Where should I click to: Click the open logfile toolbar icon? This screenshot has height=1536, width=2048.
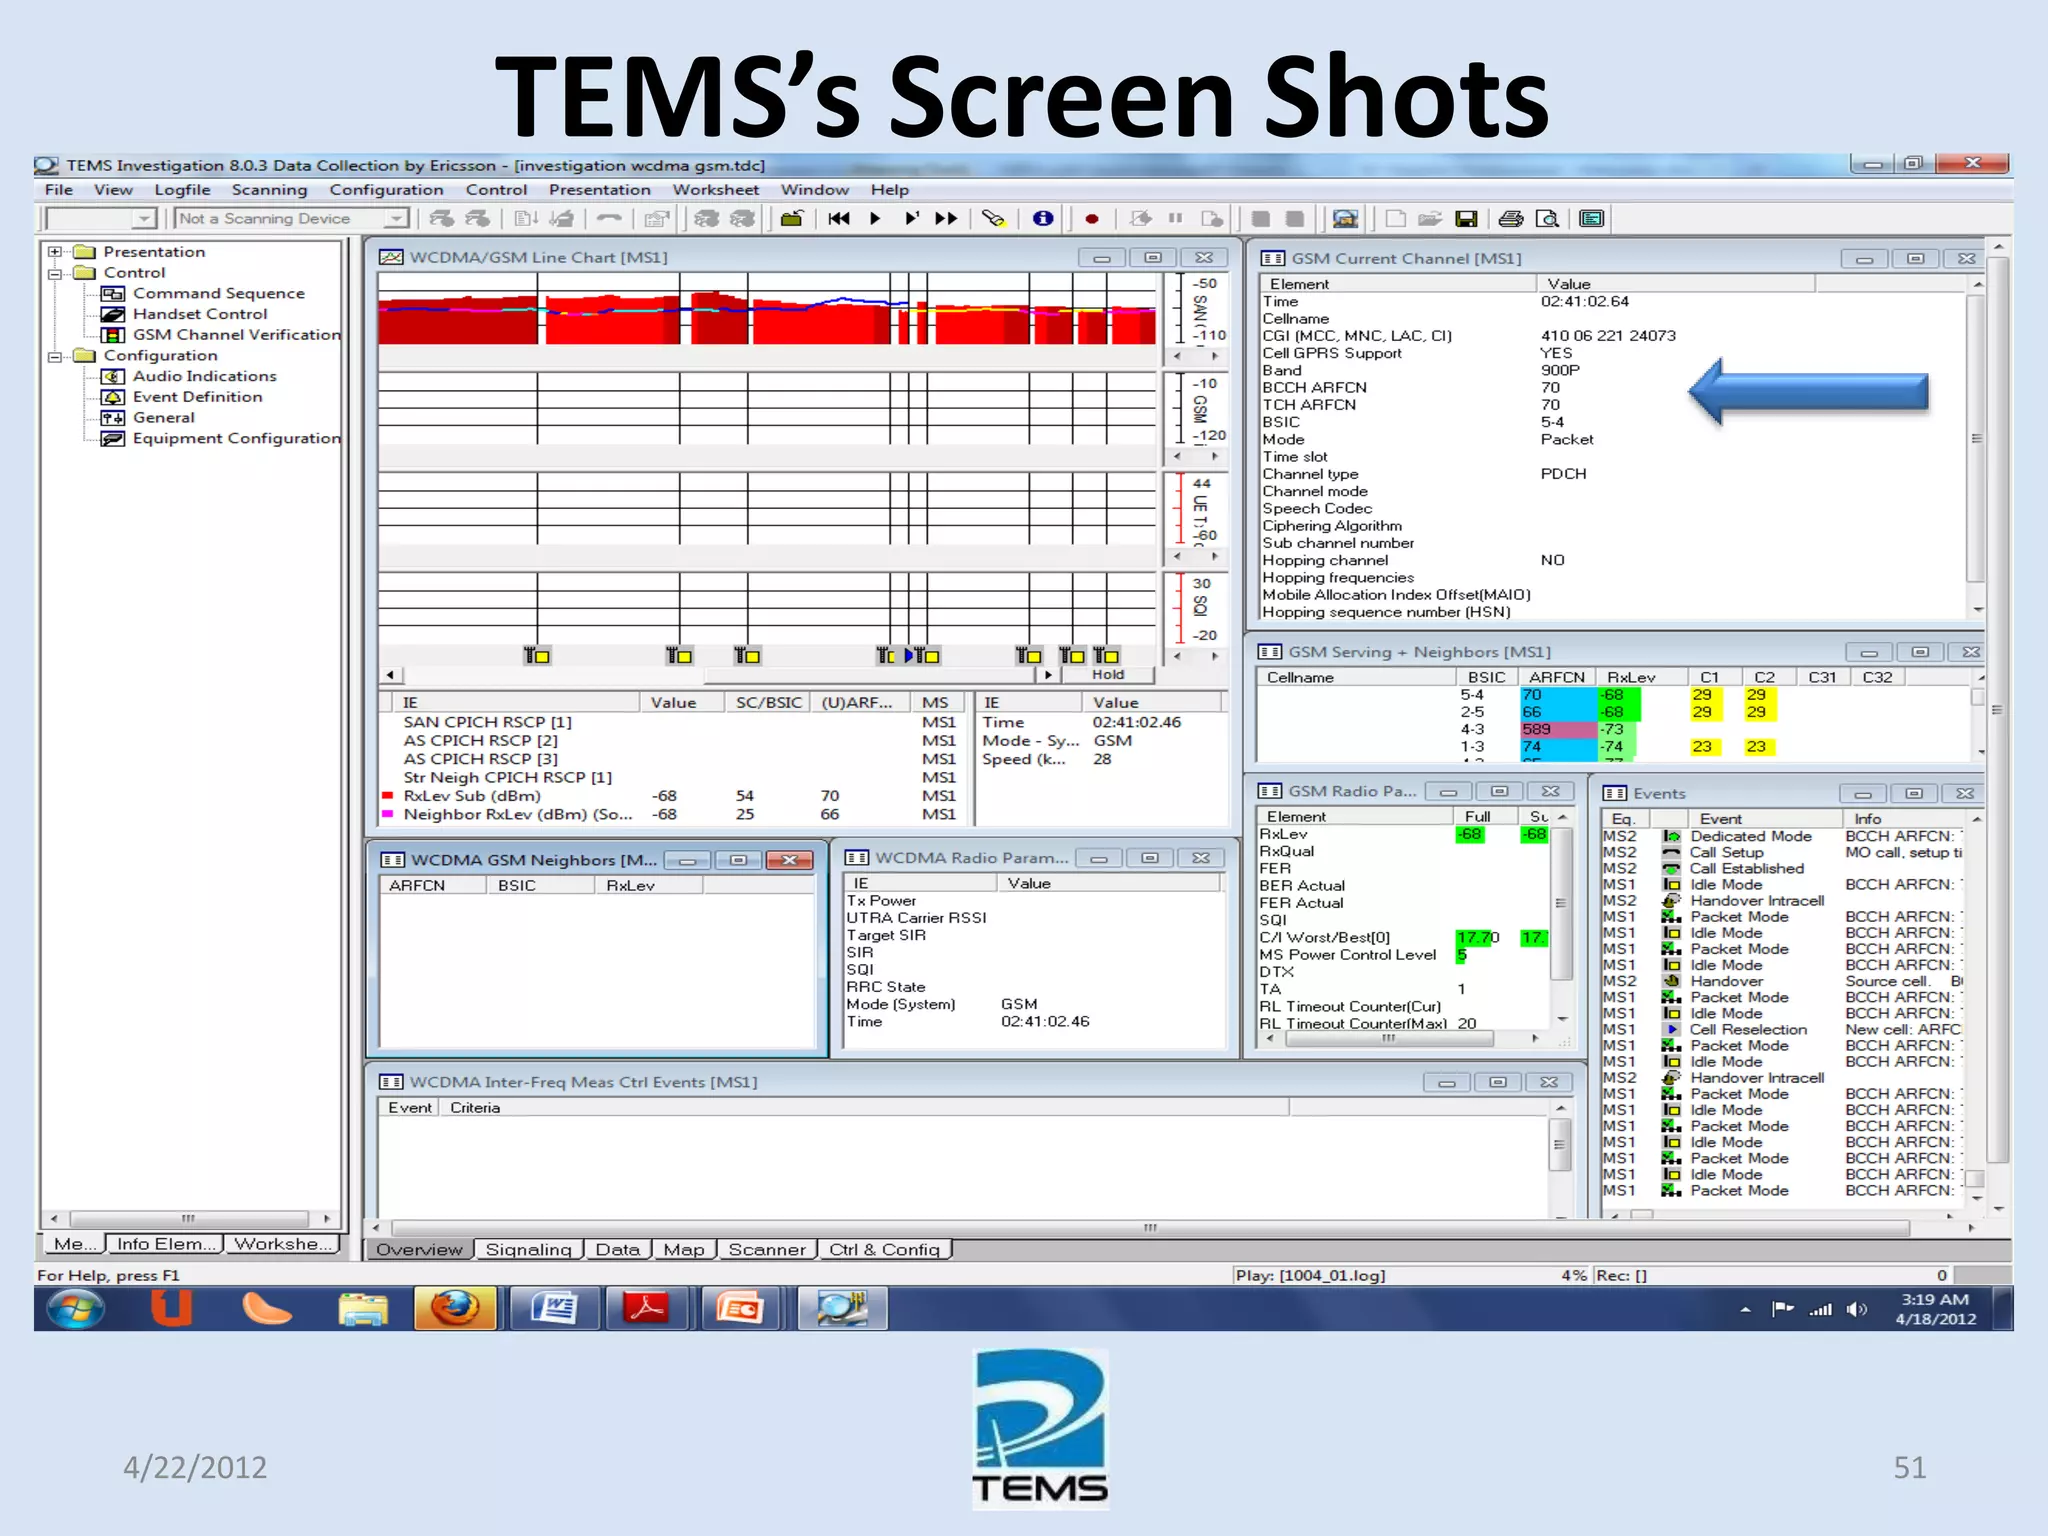click(792, 219)
